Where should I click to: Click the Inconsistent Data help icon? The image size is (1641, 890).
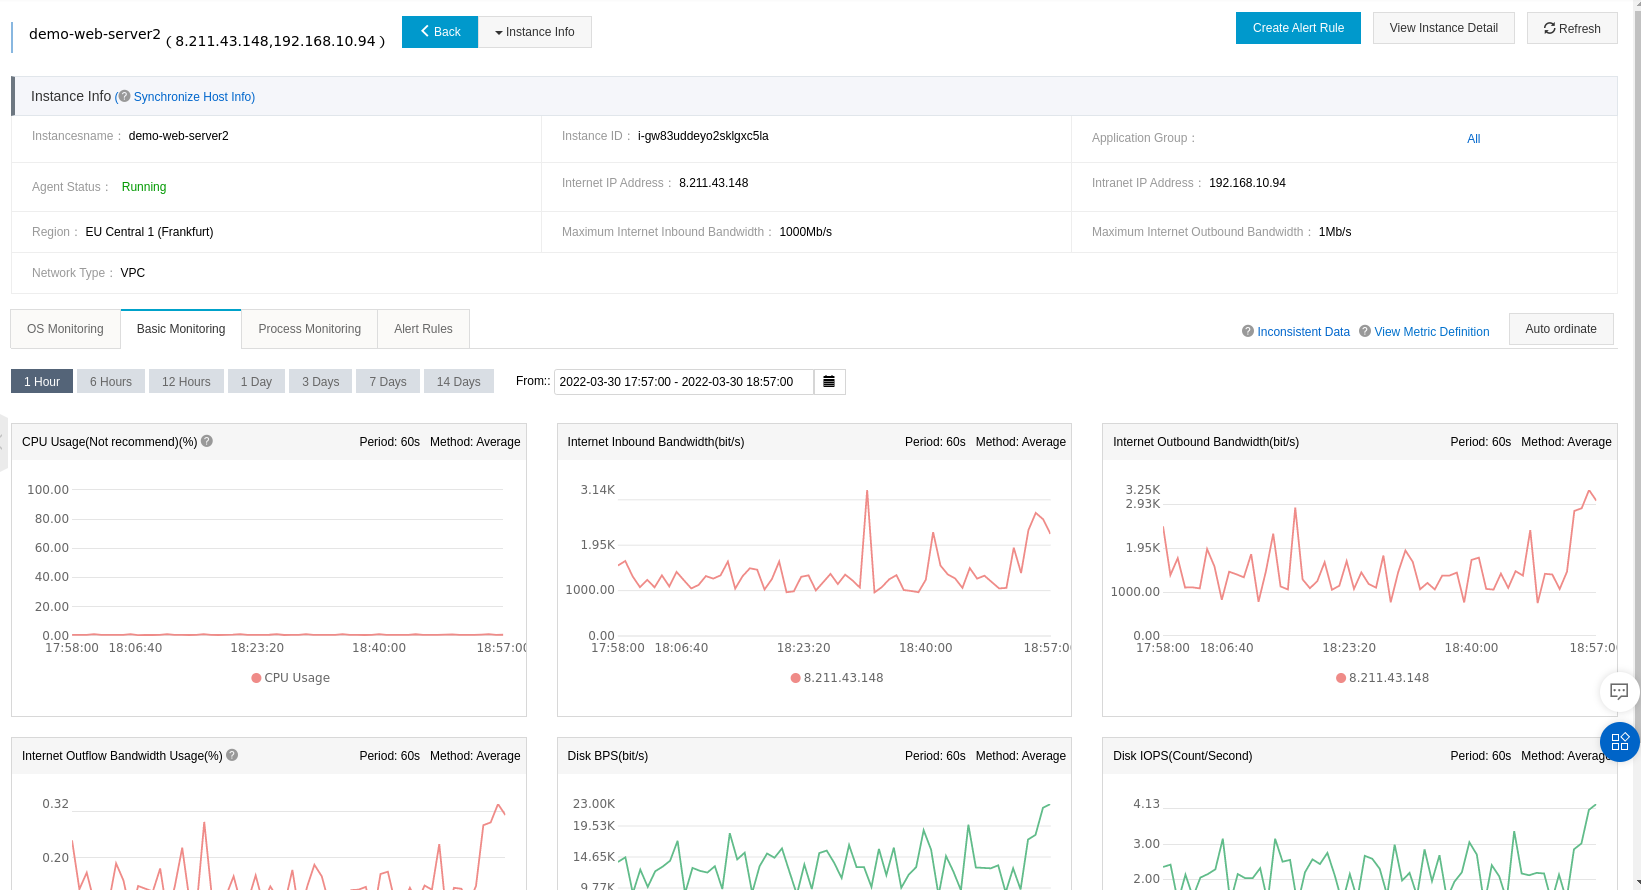(x=1248, y=331)
